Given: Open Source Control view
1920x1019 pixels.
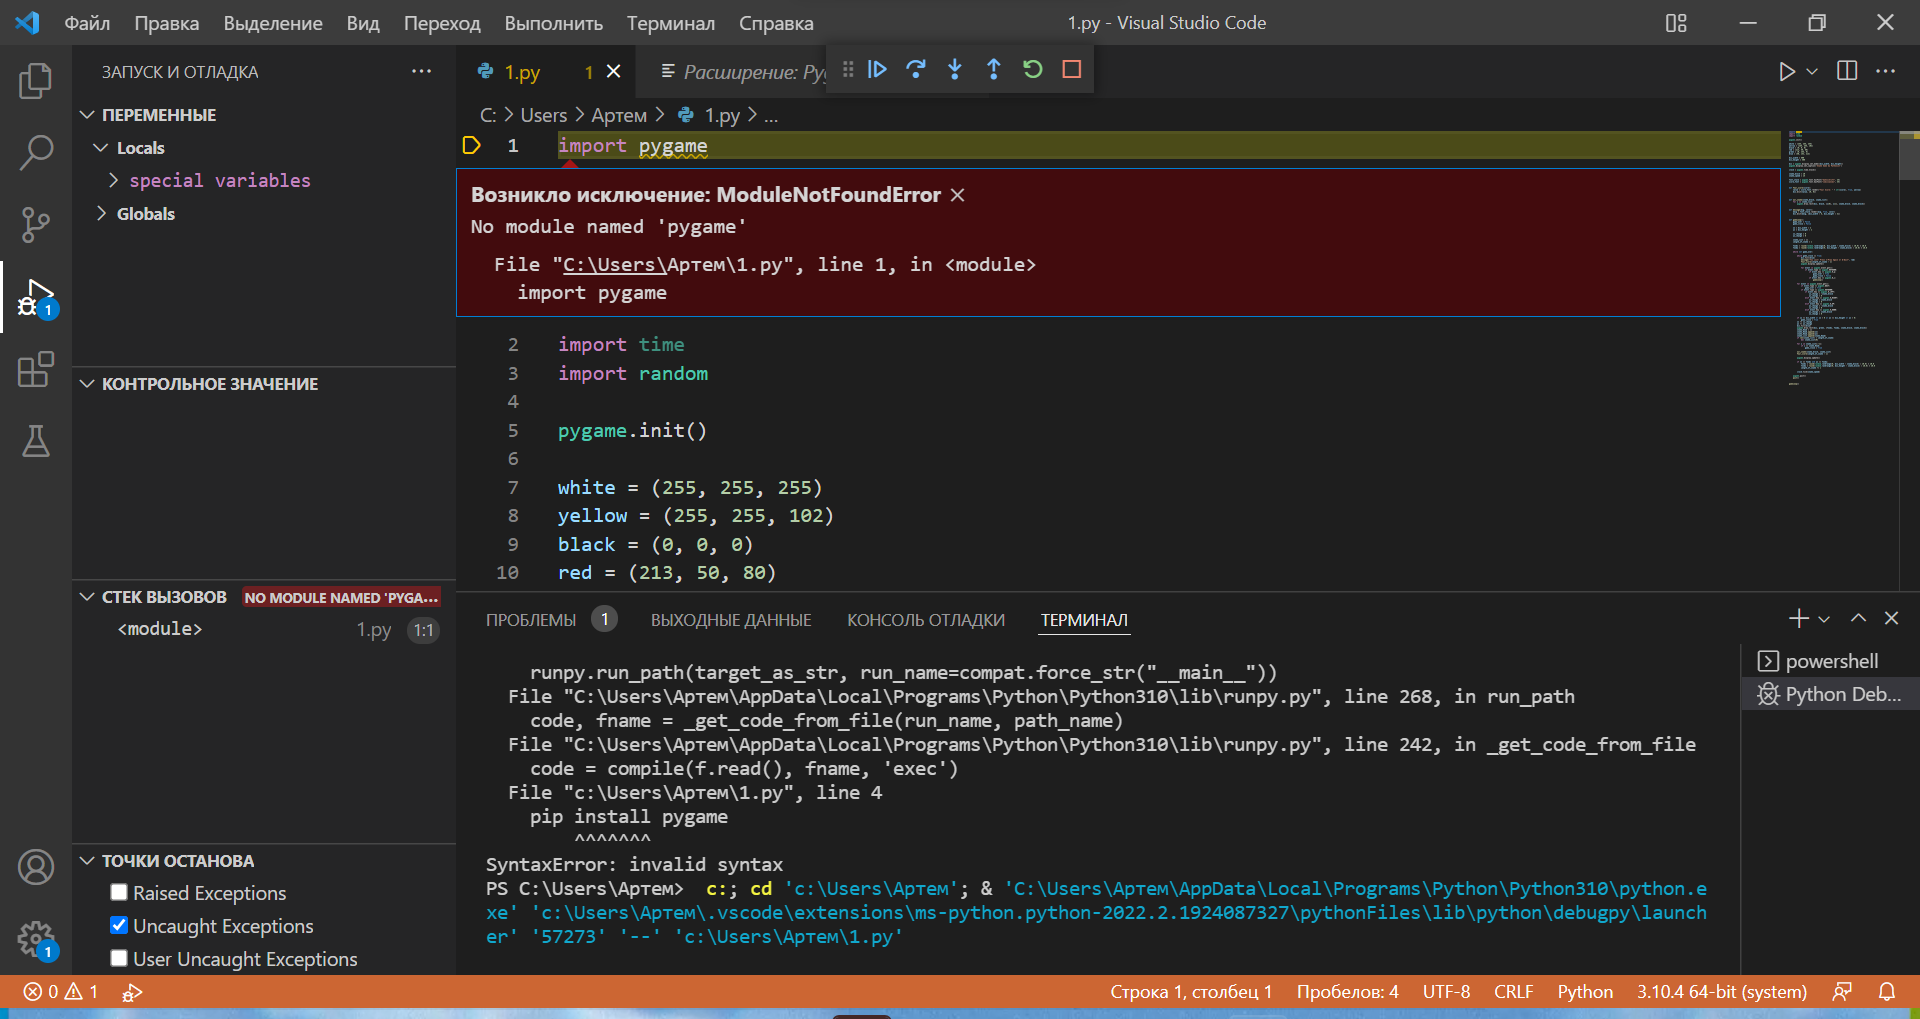Looking at the screenshot, I should pos(36,225).
